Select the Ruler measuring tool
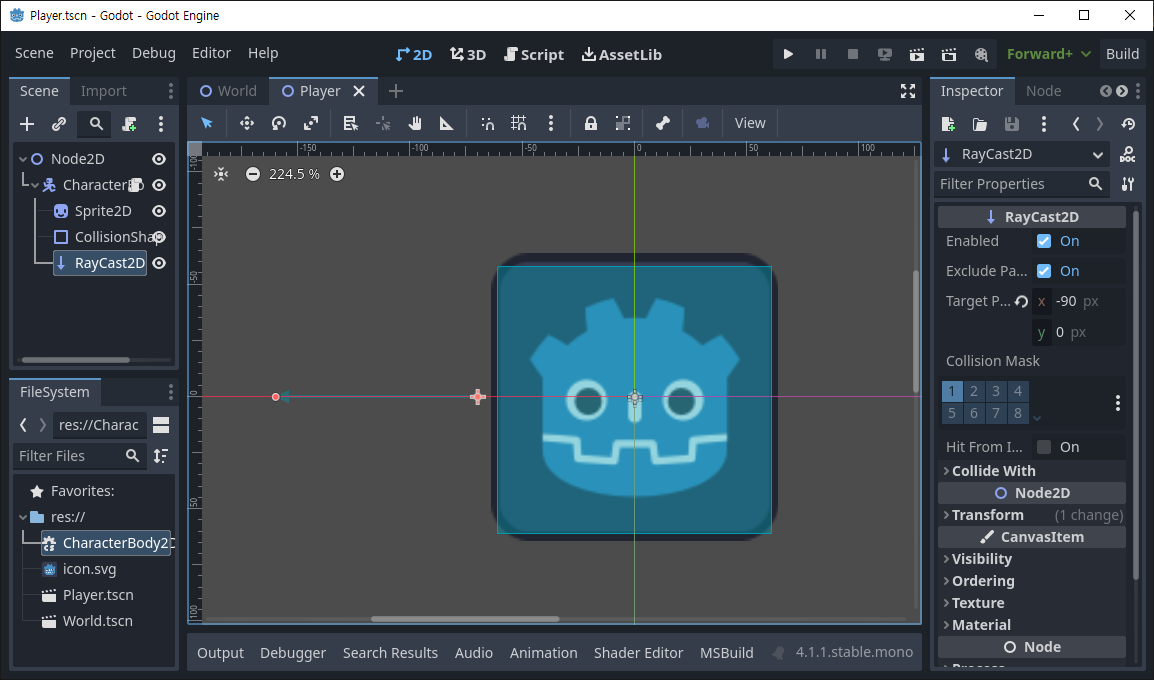Viewport: 1154px width, 680px height. [447, 123]
